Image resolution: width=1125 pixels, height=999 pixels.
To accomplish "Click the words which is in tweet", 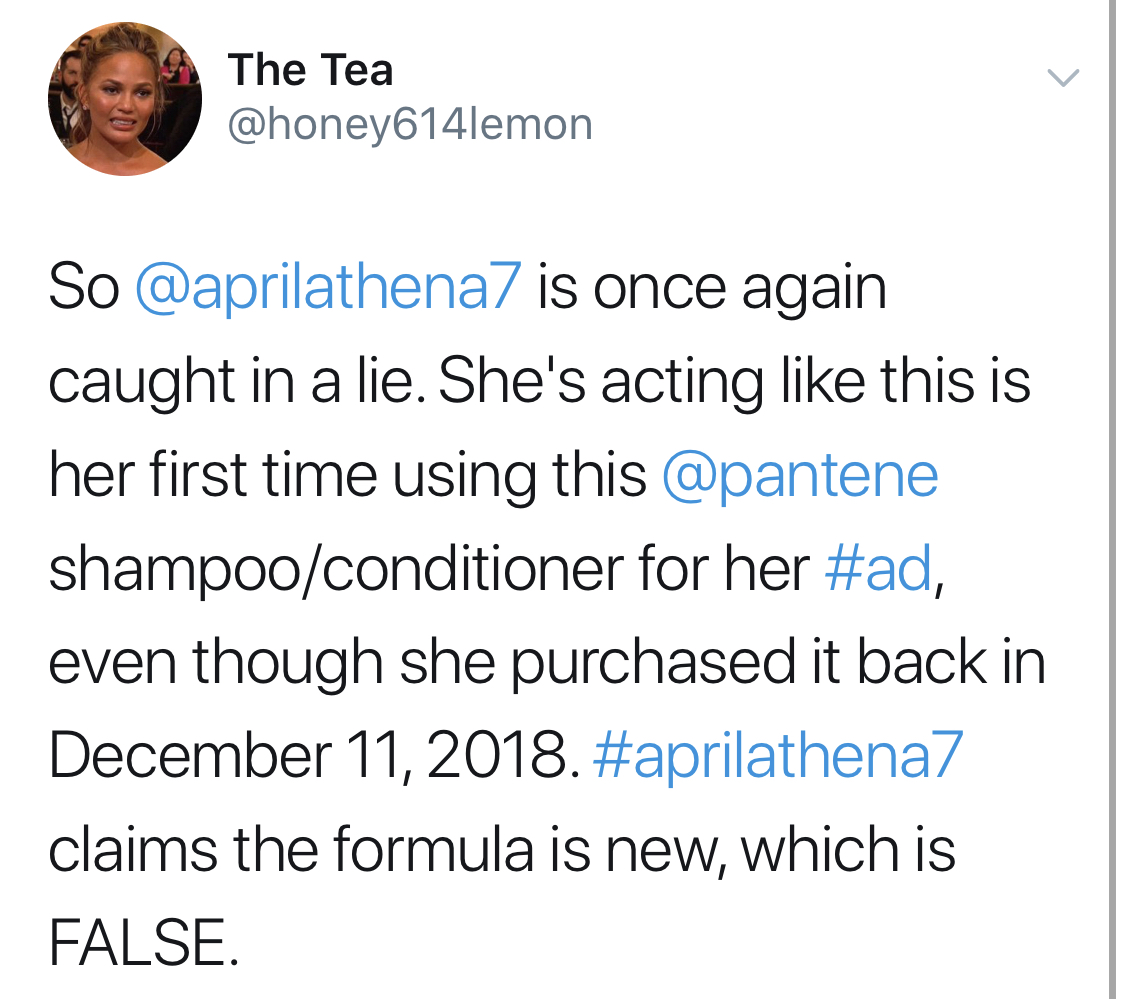I will pos(848,849).
